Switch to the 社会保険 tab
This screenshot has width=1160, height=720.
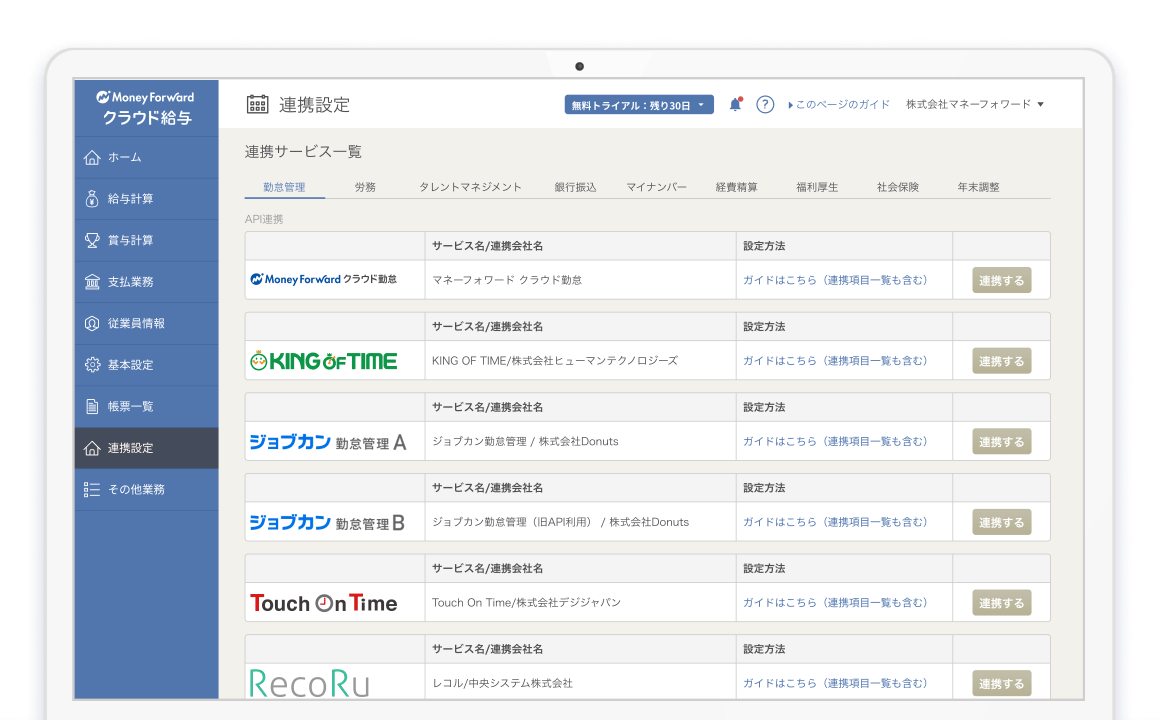coord(897,187)
